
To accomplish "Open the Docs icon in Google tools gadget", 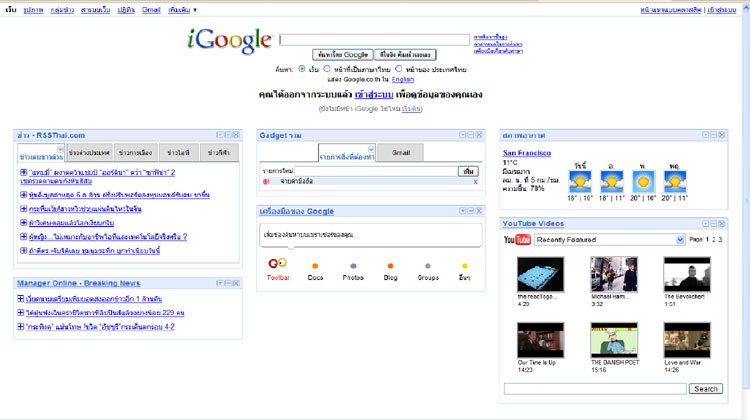I will pyautogui.click(x=315, y=266).
